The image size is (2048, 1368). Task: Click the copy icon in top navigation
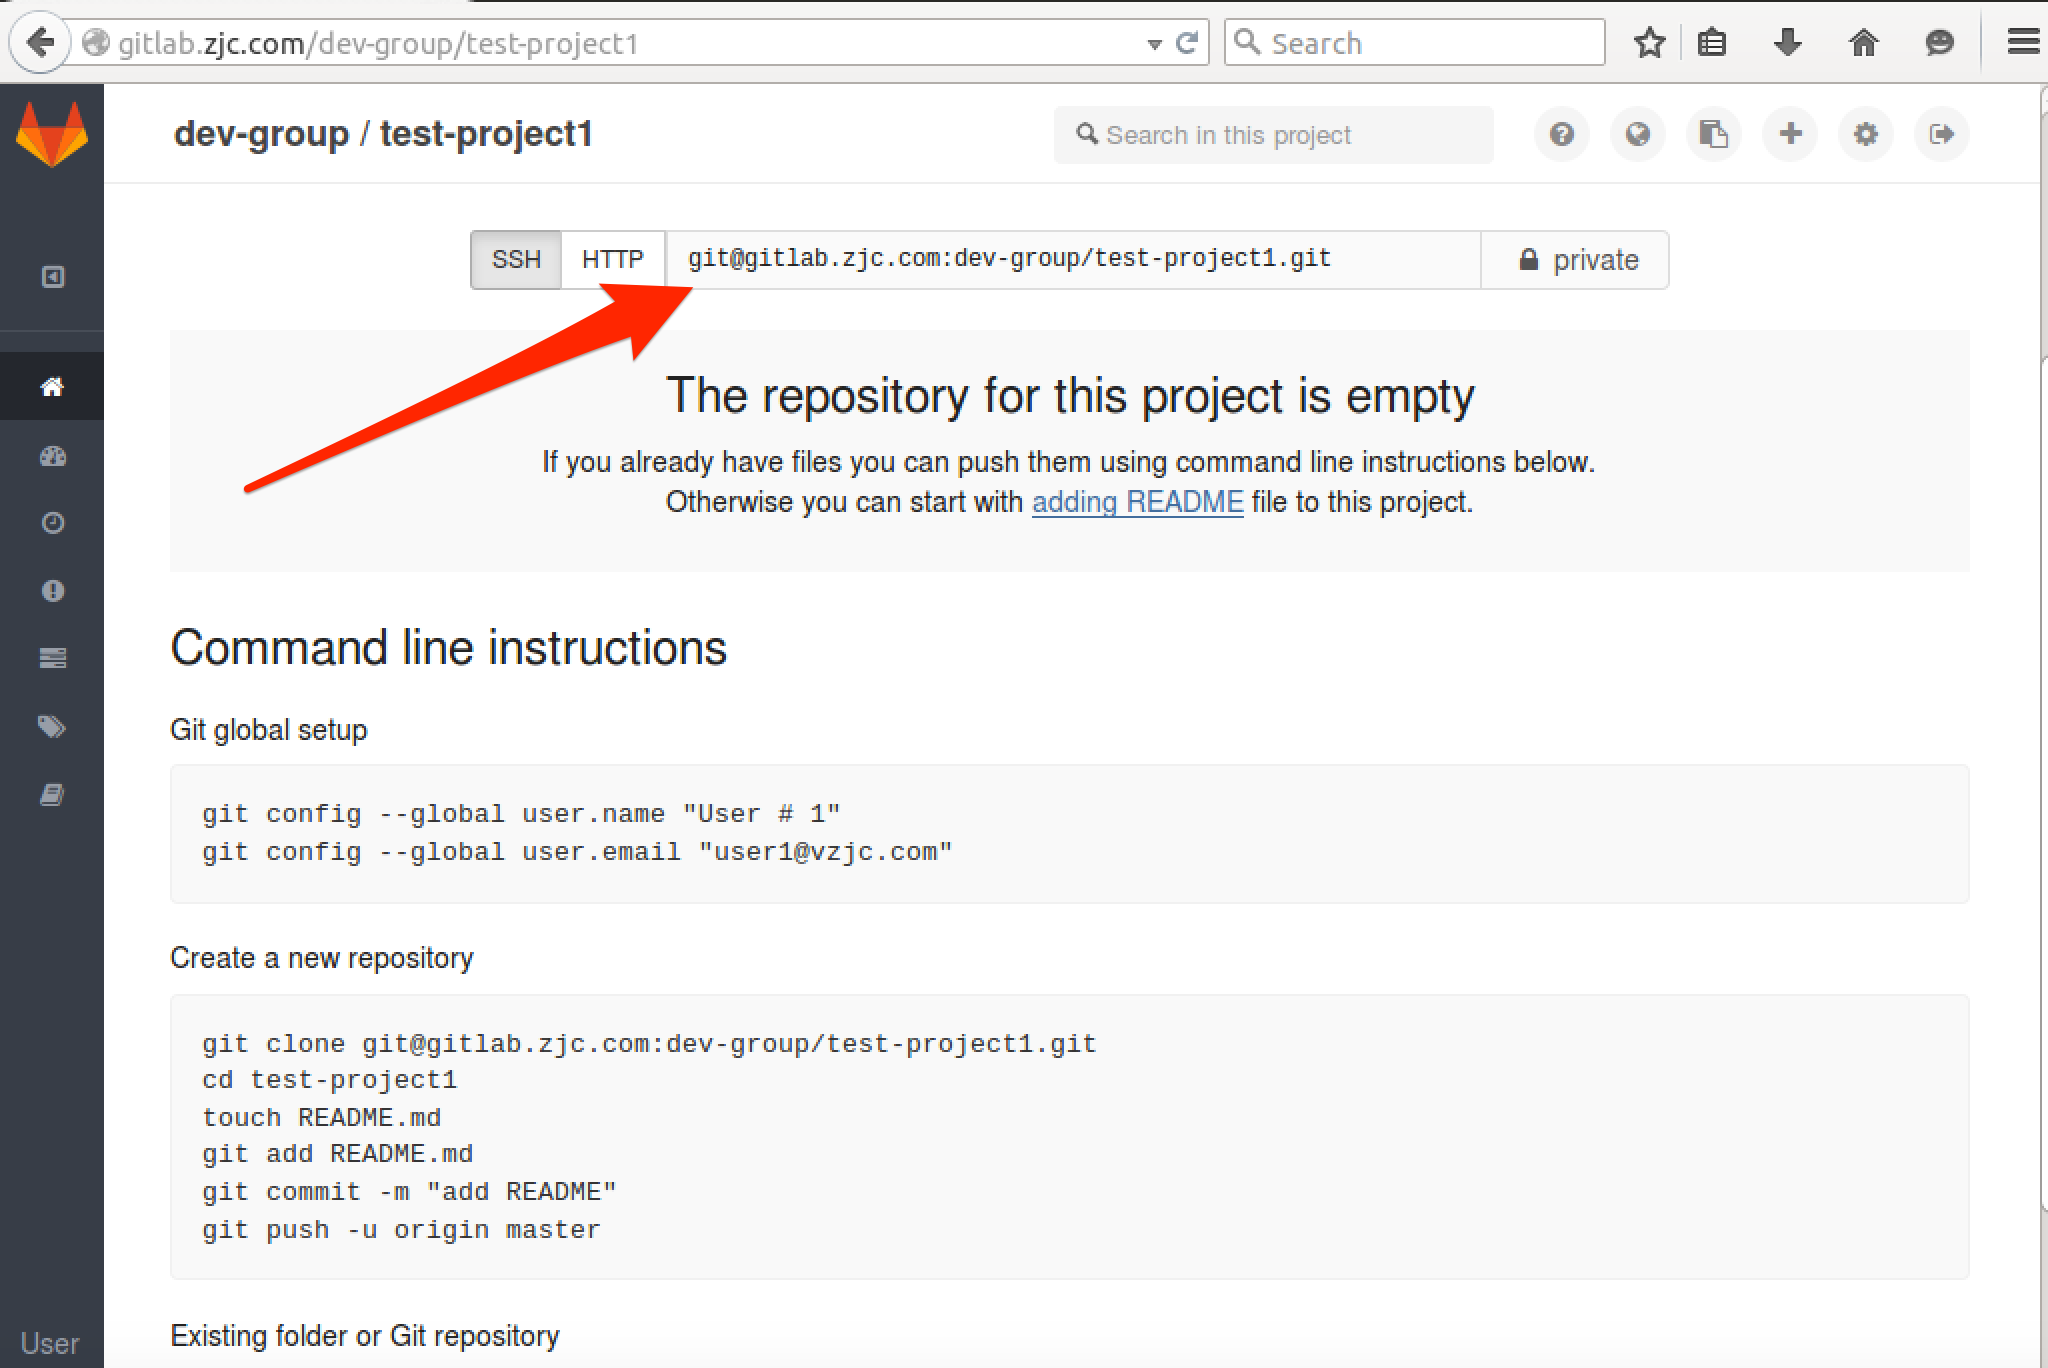click(1712, 133)
